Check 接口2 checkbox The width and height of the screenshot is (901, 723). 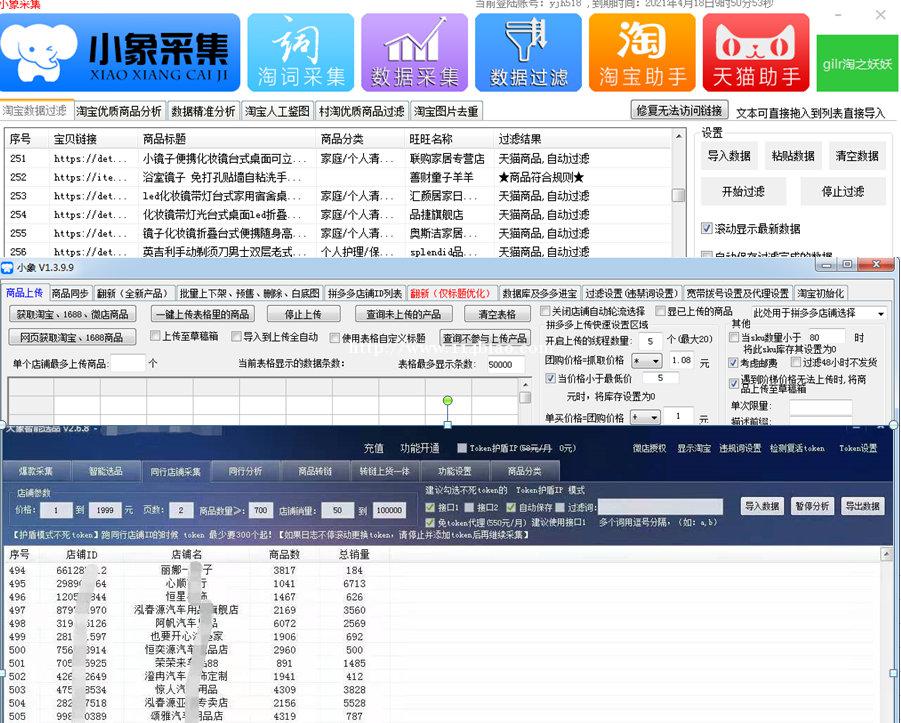coord(469,507)
